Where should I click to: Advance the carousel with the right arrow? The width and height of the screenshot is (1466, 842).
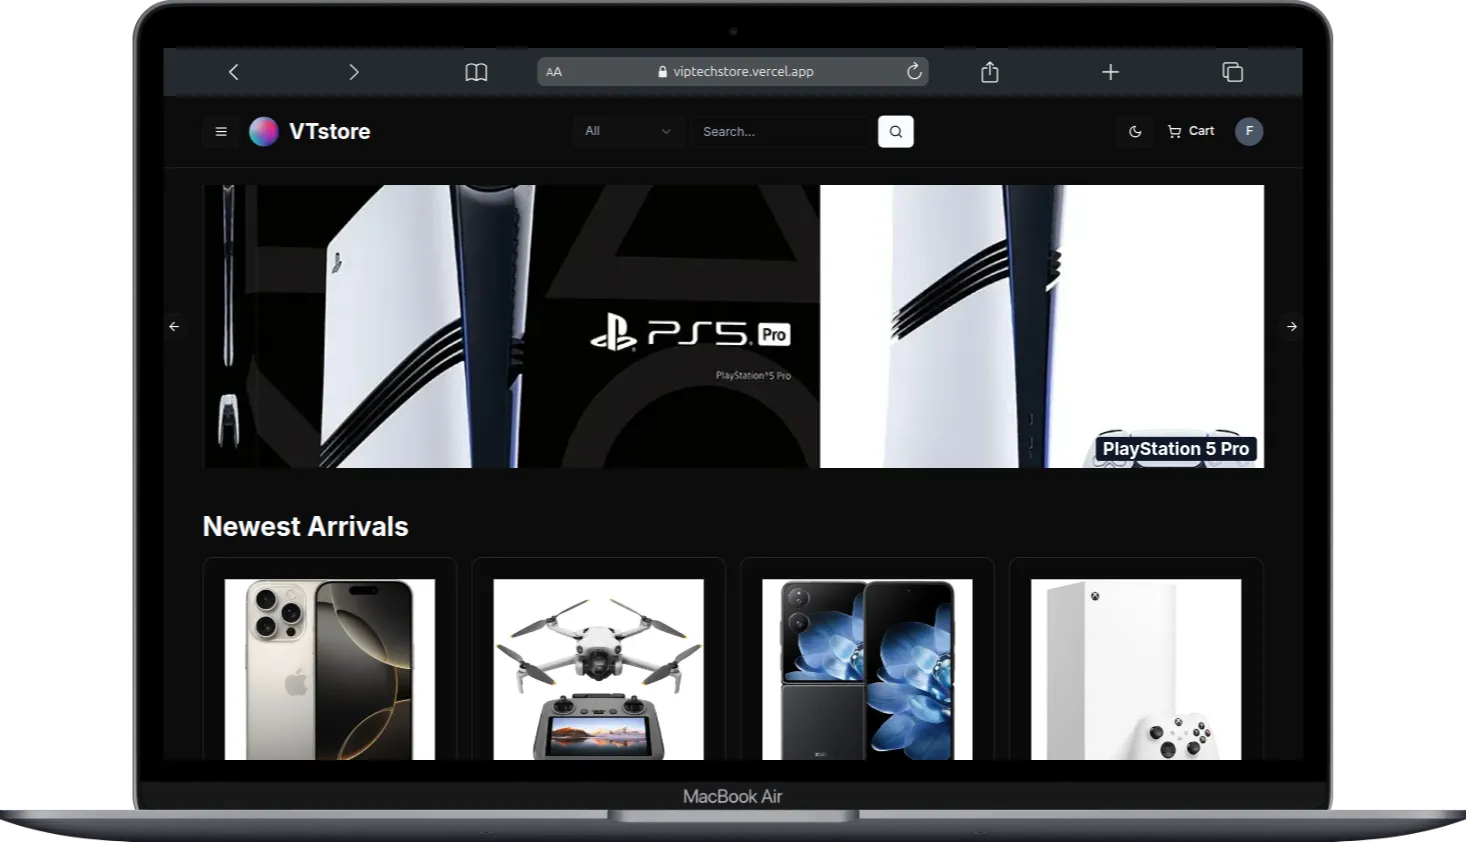pos(1291,327)
